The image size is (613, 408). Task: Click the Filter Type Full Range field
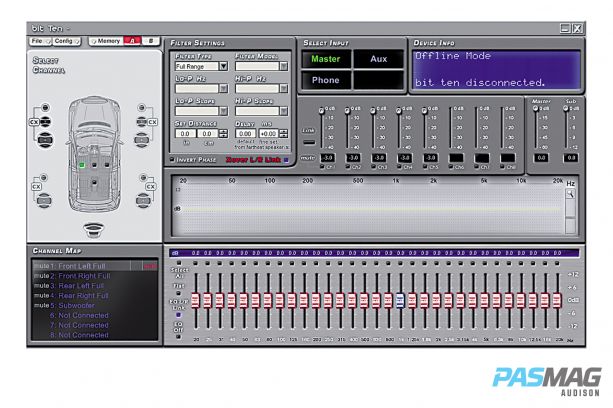(197, 66)
